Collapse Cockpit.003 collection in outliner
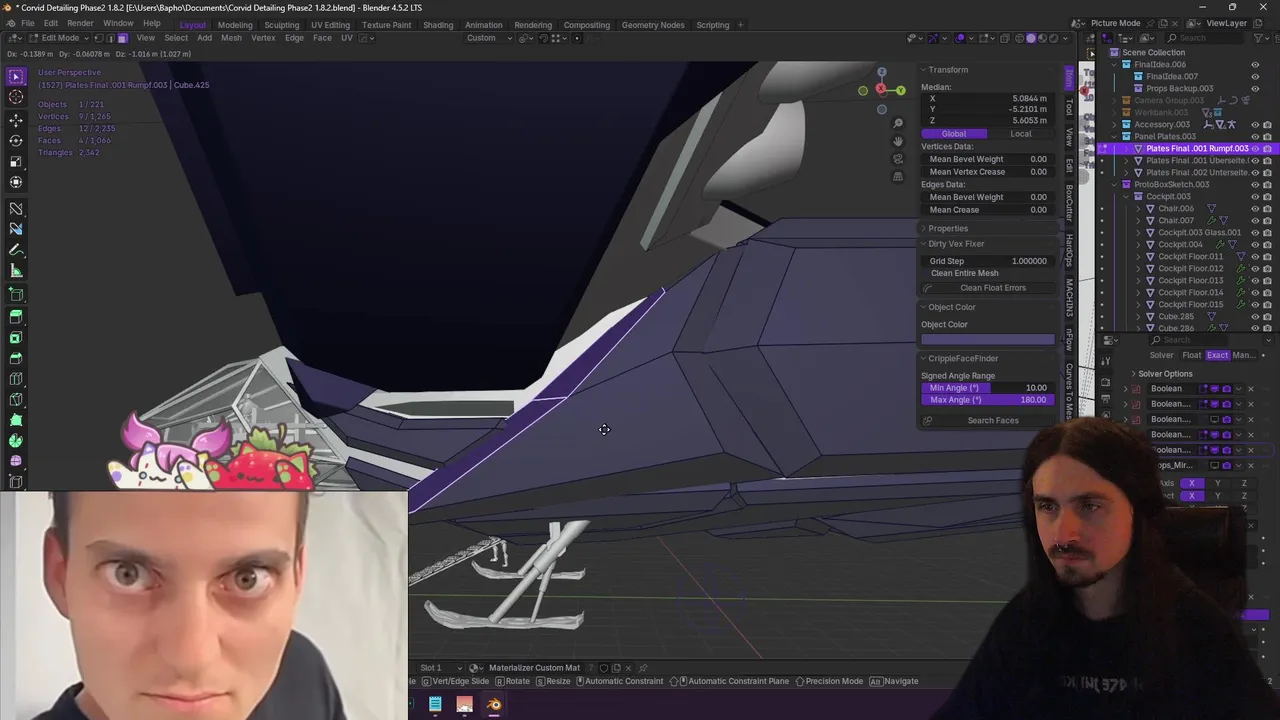 [x=1126, y=196]
